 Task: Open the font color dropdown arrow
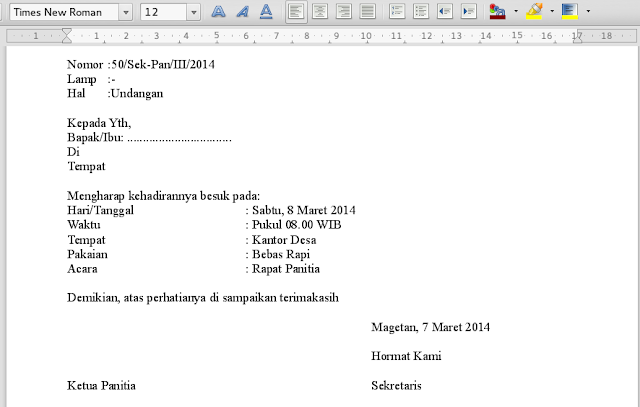coord(516,11)
